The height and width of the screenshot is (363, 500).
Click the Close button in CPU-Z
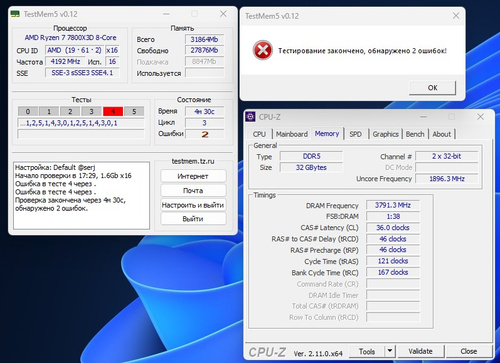(468, 351)
